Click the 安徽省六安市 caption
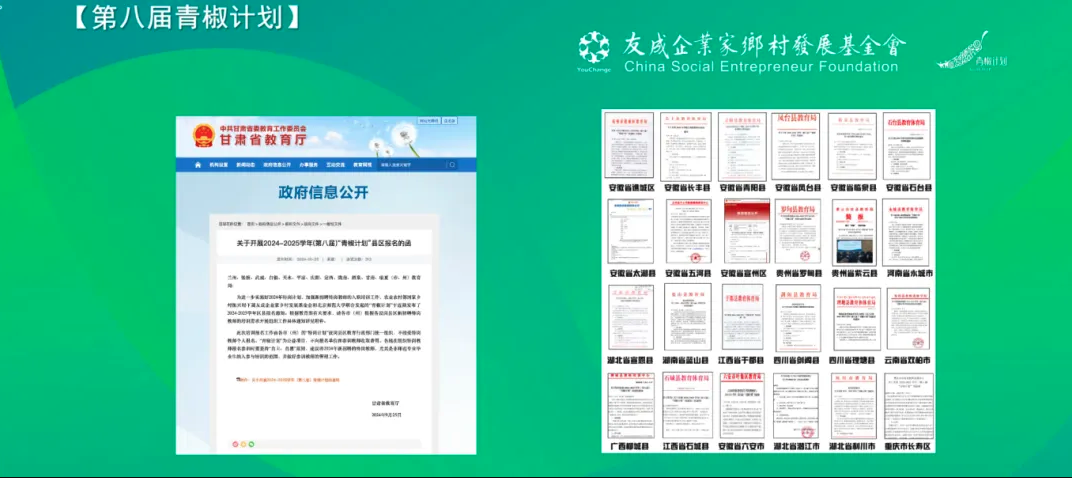Screen dimensions: 1072x478 click(x=741, y=447)
